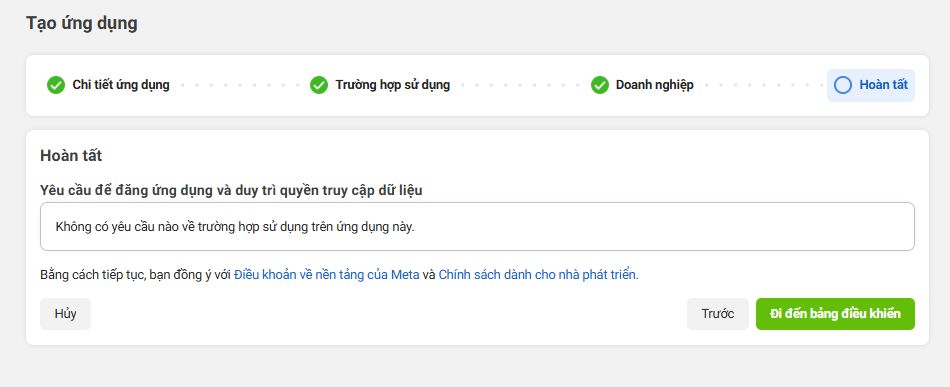This screenshot has width=950, height=387.
Task: Click the Hoàn tất section heading in the card
Action: coord(71,156)
